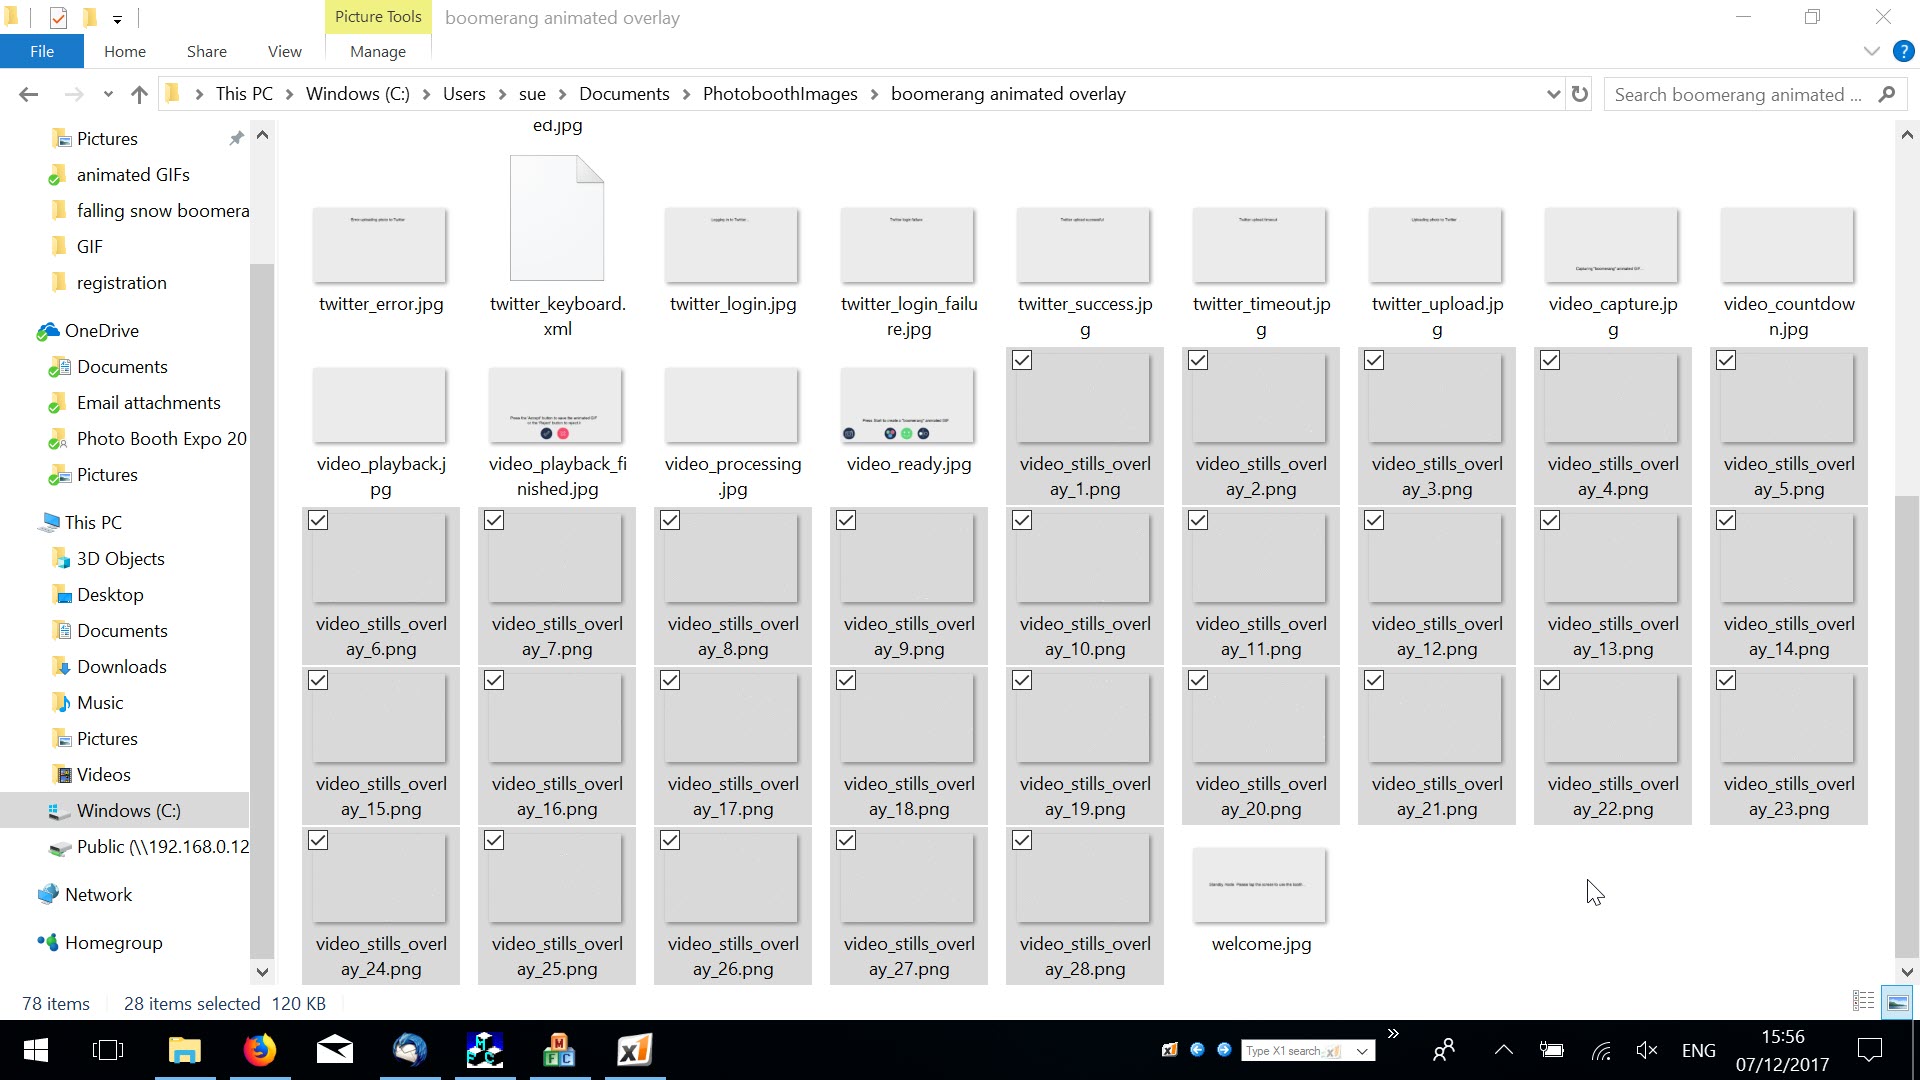The height and width of the screenshot is (1080, 1920).
Task: Open the People icon in taskbar
Action: (x=1444, y=1050)
